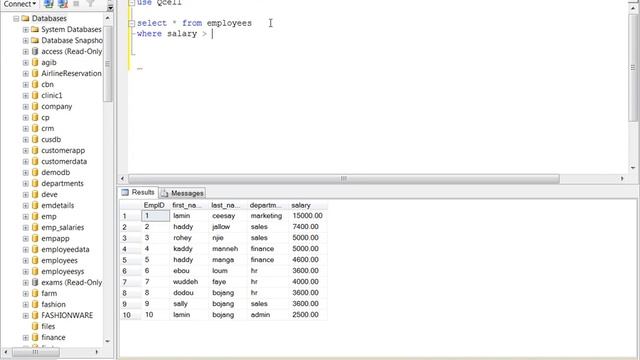Select row header number 10
The height and width of the screenshot is (360, 640).
131,315
